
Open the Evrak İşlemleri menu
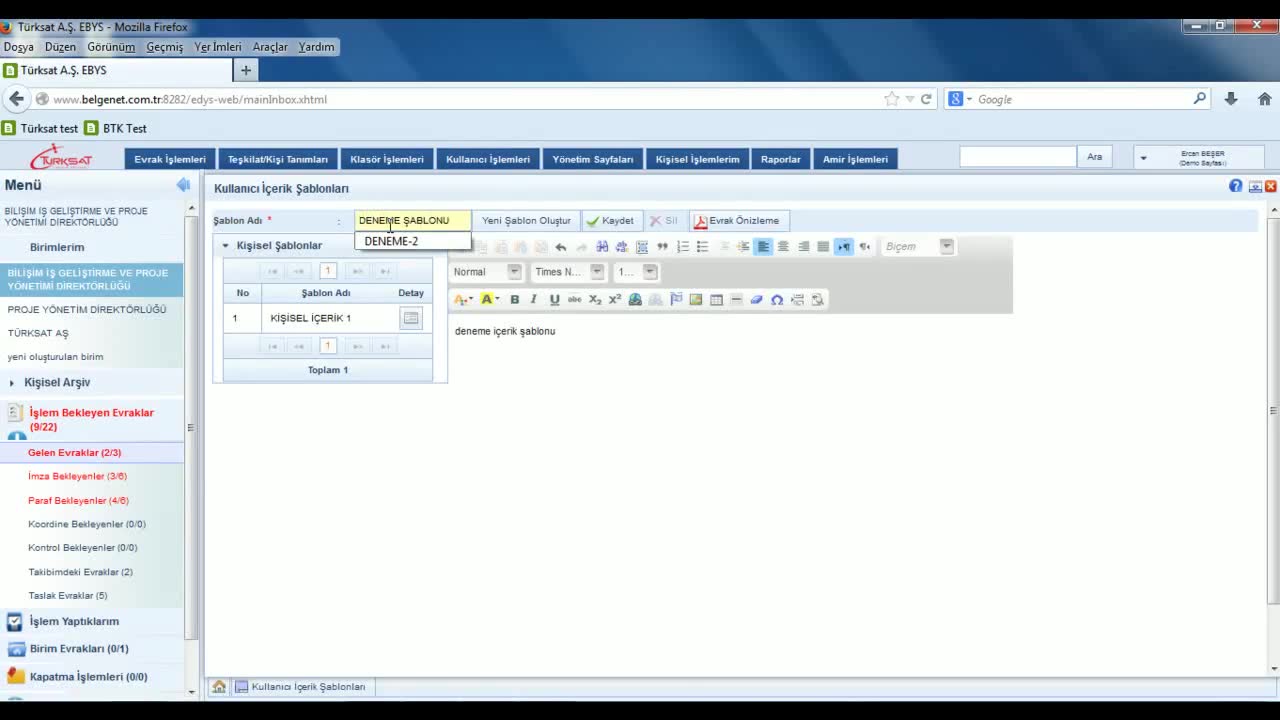pyautogui.click(x=170, y=159)
